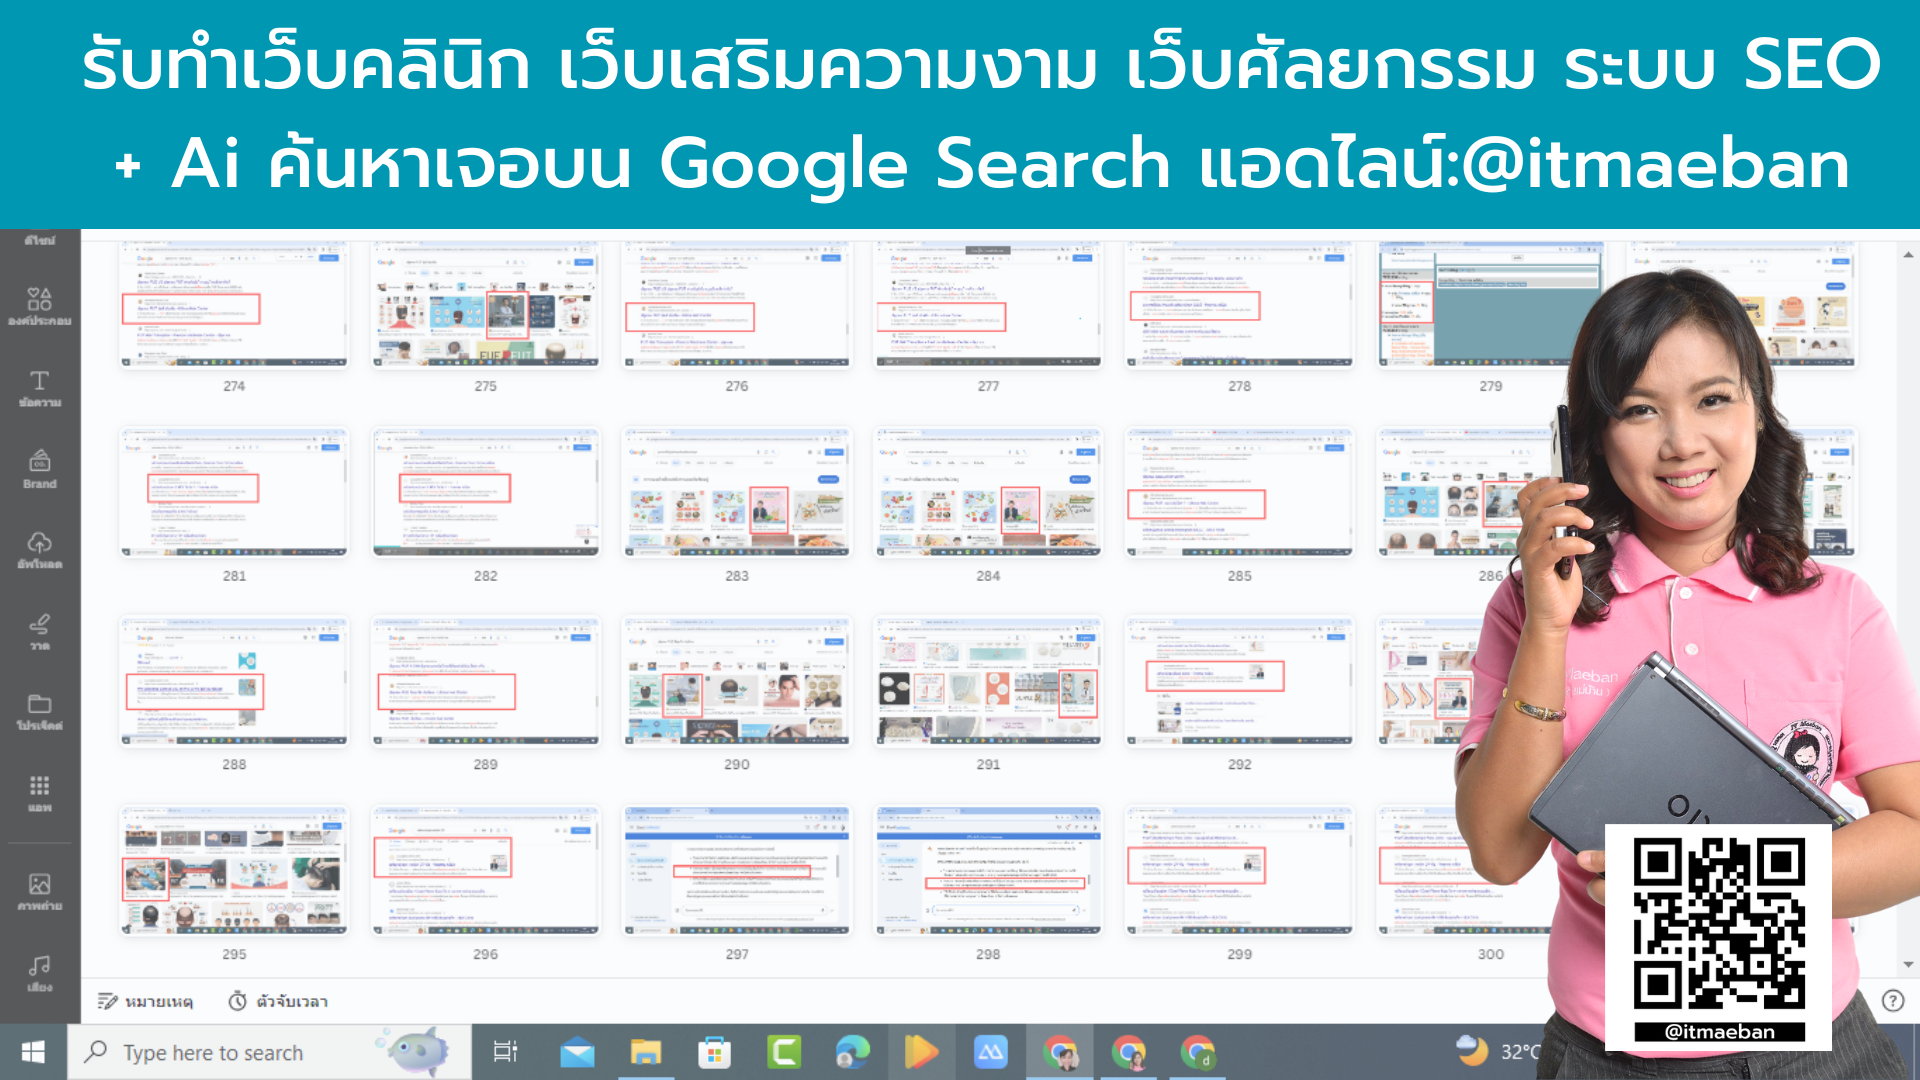Select page thumbnail 274
This screenshot has width=1920, height=1080.
pos(234,304)
